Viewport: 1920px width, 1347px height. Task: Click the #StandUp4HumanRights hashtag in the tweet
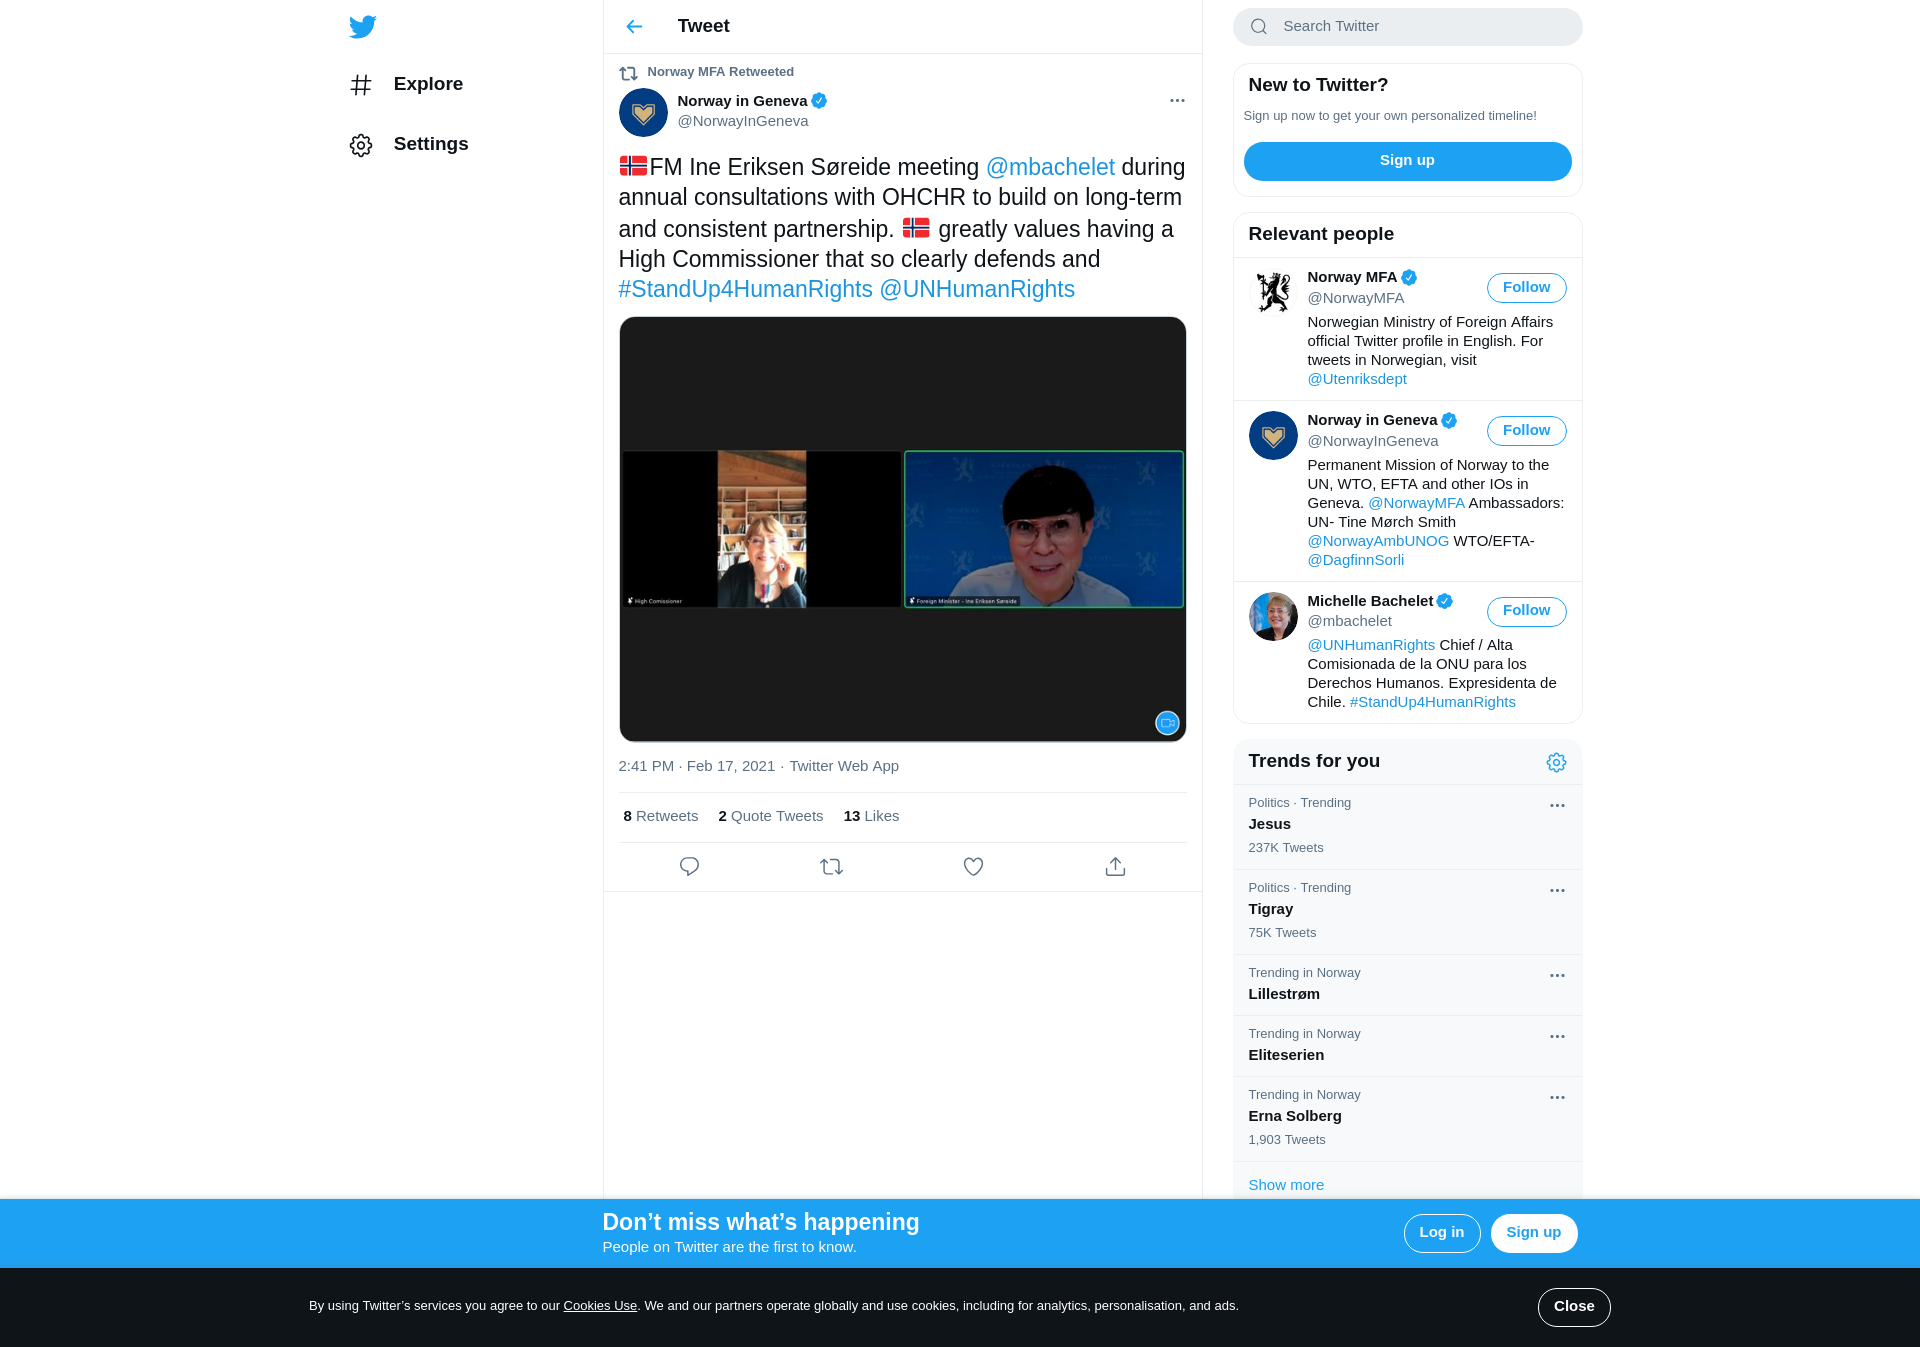coord(745,290)
